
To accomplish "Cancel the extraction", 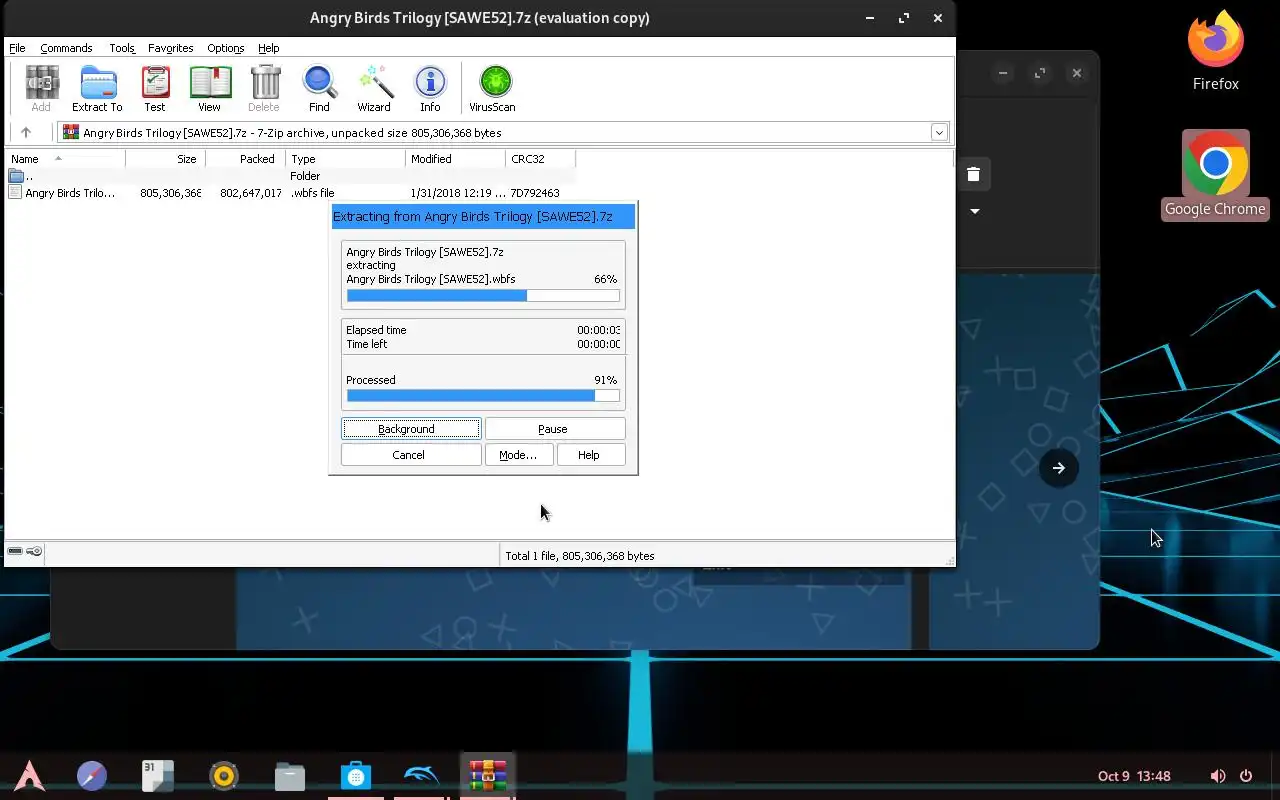I will 410,455.
